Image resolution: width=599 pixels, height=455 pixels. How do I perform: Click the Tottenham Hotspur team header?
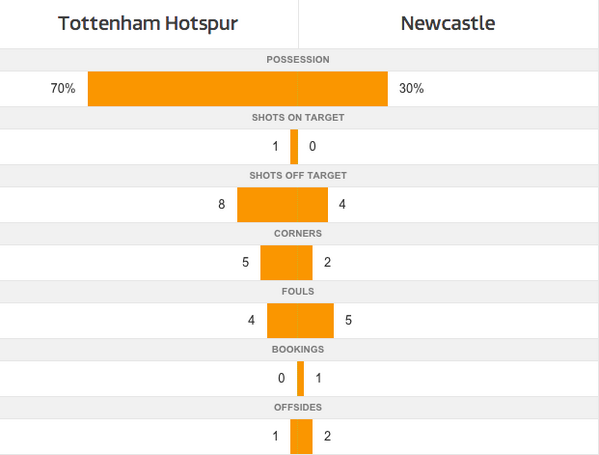pos(148,23)
